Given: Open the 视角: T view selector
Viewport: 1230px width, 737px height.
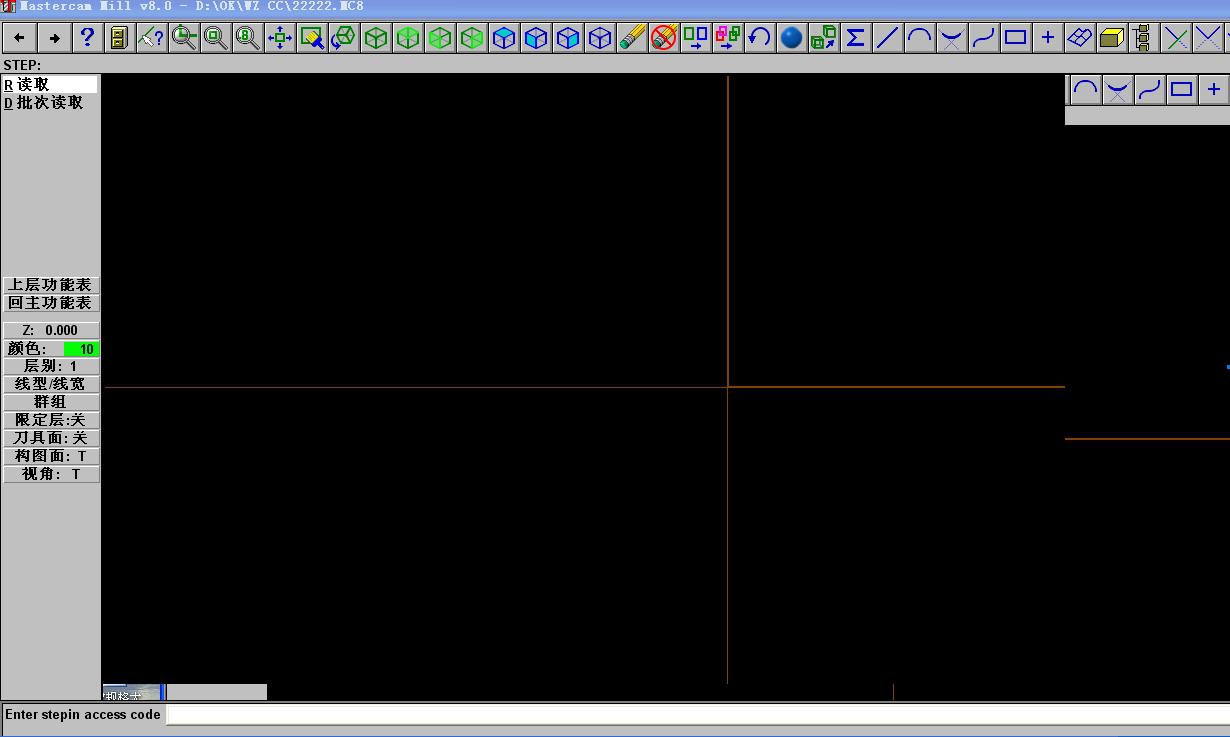Looking at the screenshot, I should click(51, 474).
